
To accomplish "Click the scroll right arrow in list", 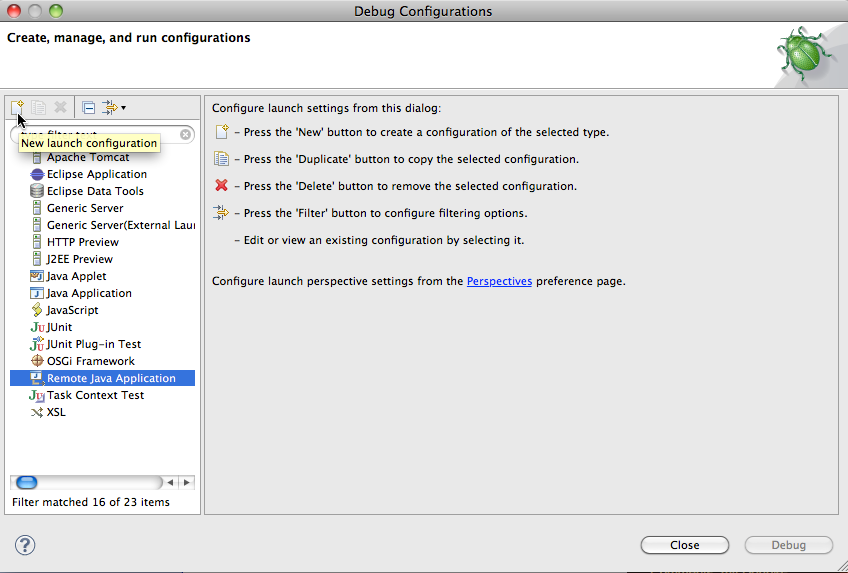I will (187, 483).
